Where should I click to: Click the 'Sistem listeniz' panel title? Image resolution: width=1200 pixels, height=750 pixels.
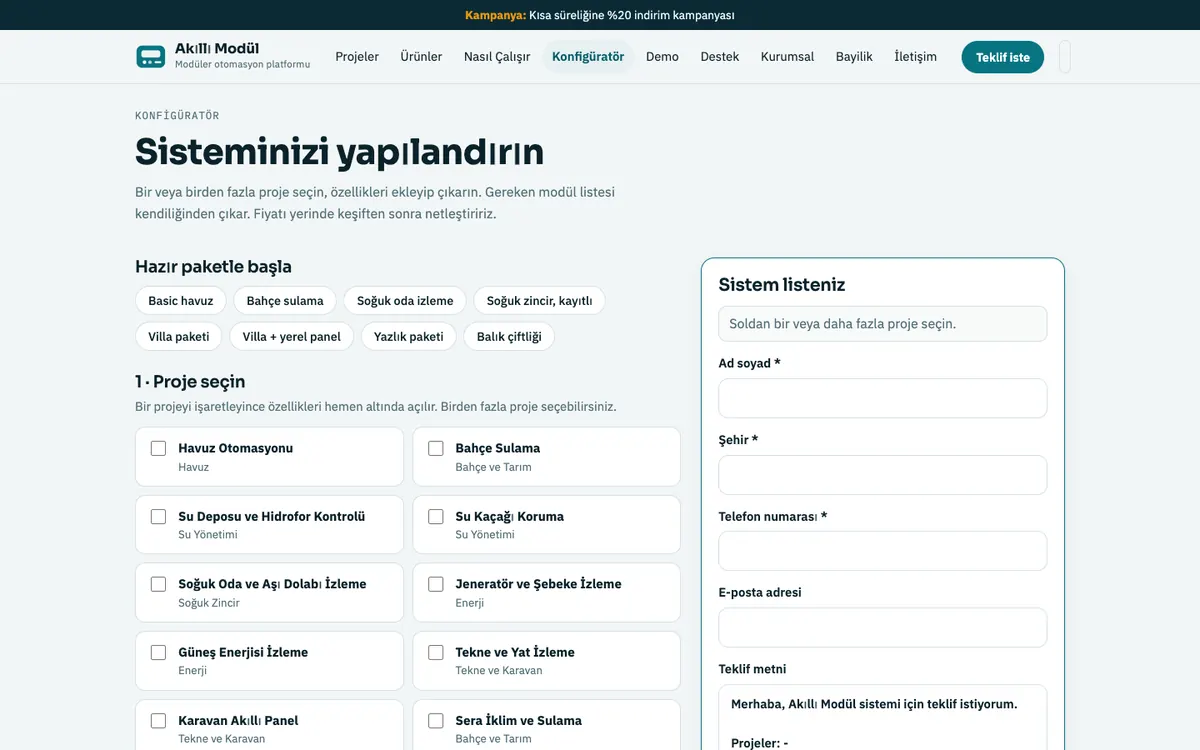[782, 285]
